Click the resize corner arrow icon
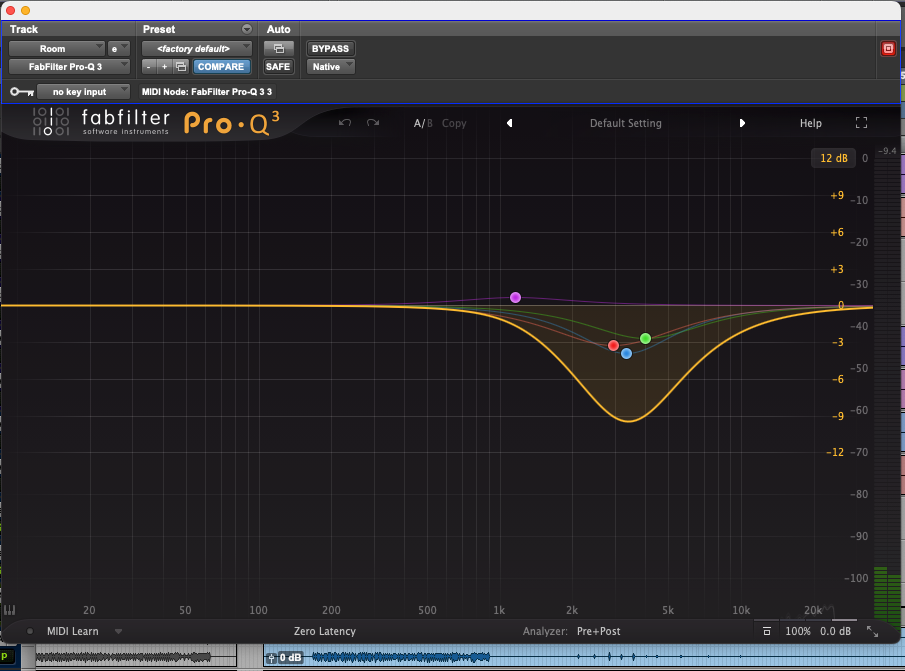This screenshot has height=671, width=905. click(872, 632)
